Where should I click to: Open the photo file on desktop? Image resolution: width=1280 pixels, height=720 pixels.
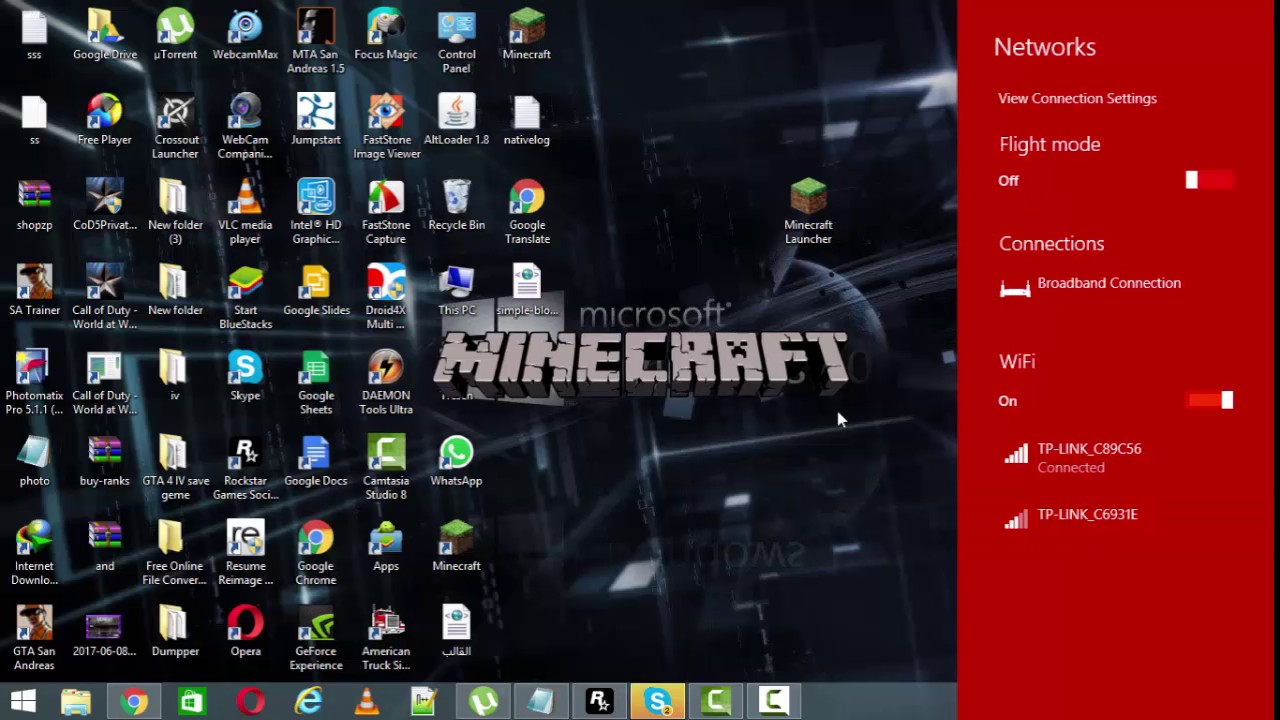(x=34, y=461)
